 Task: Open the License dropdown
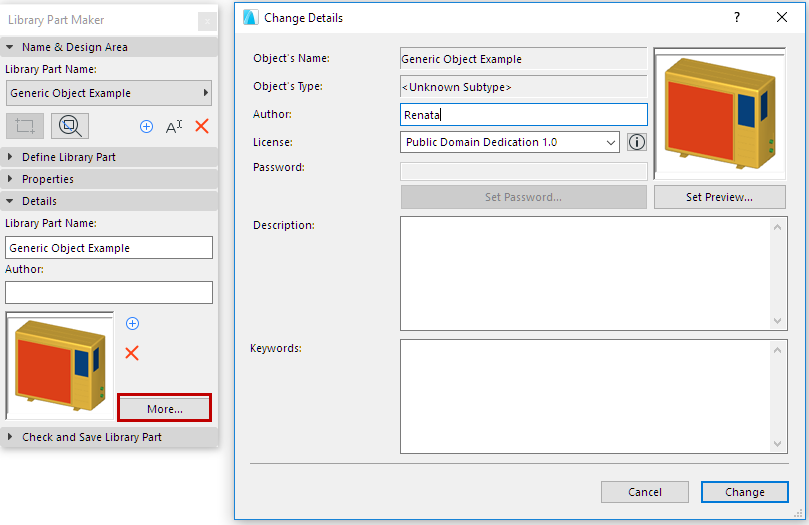[x=510, y=142]
